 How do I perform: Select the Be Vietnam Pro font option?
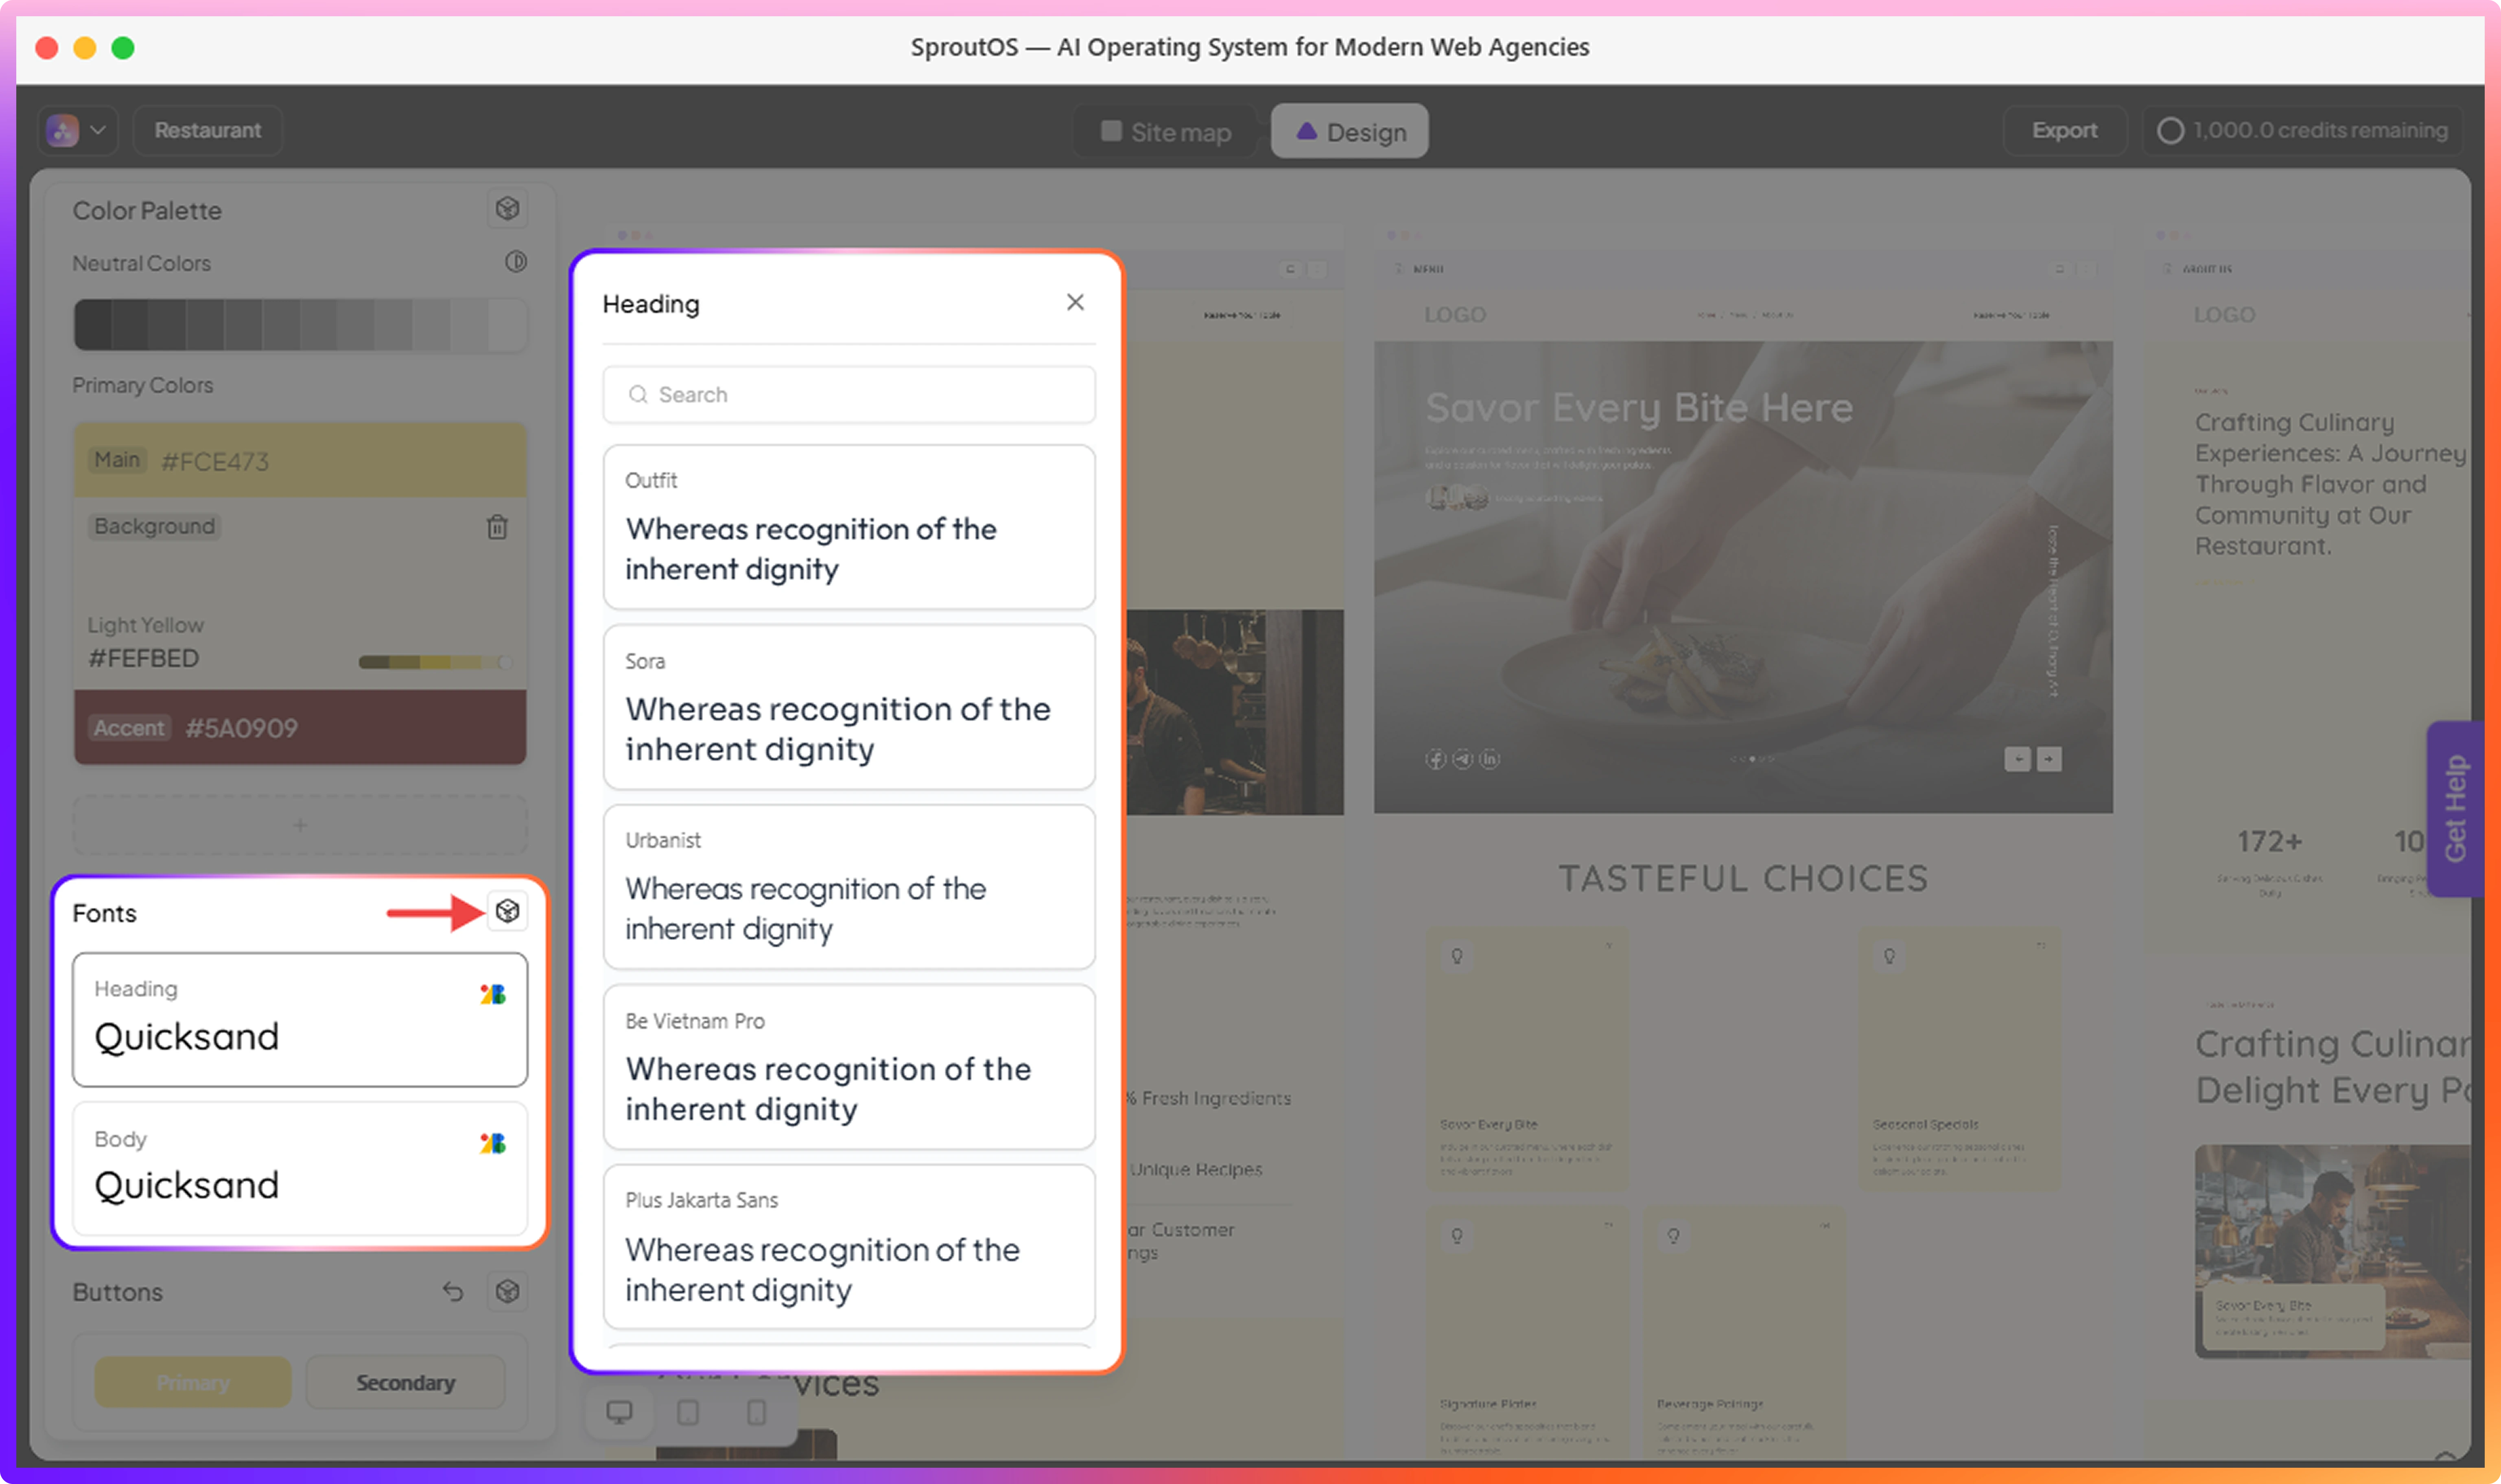tap(849, 1067)
